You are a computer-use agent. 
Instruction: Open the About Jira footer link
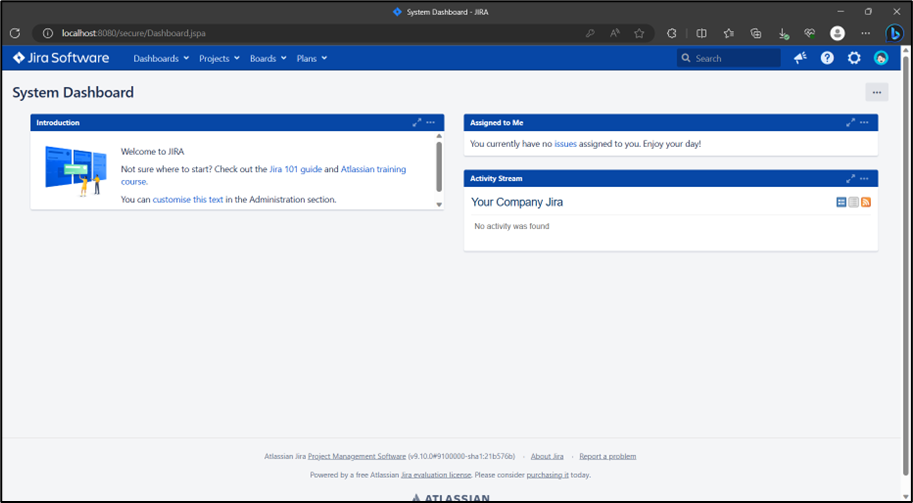(547, 456)
